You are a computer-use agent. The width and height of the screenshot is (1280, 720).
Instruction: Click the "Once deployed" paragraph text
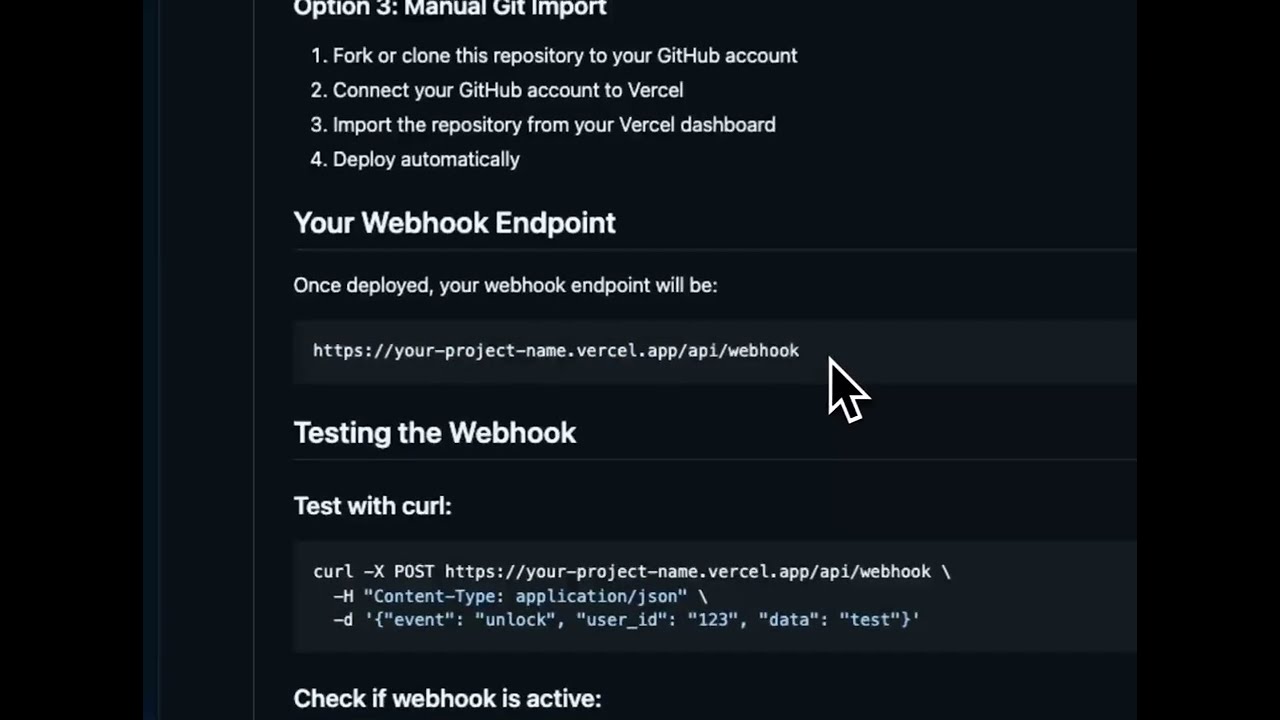click(505, 285)
